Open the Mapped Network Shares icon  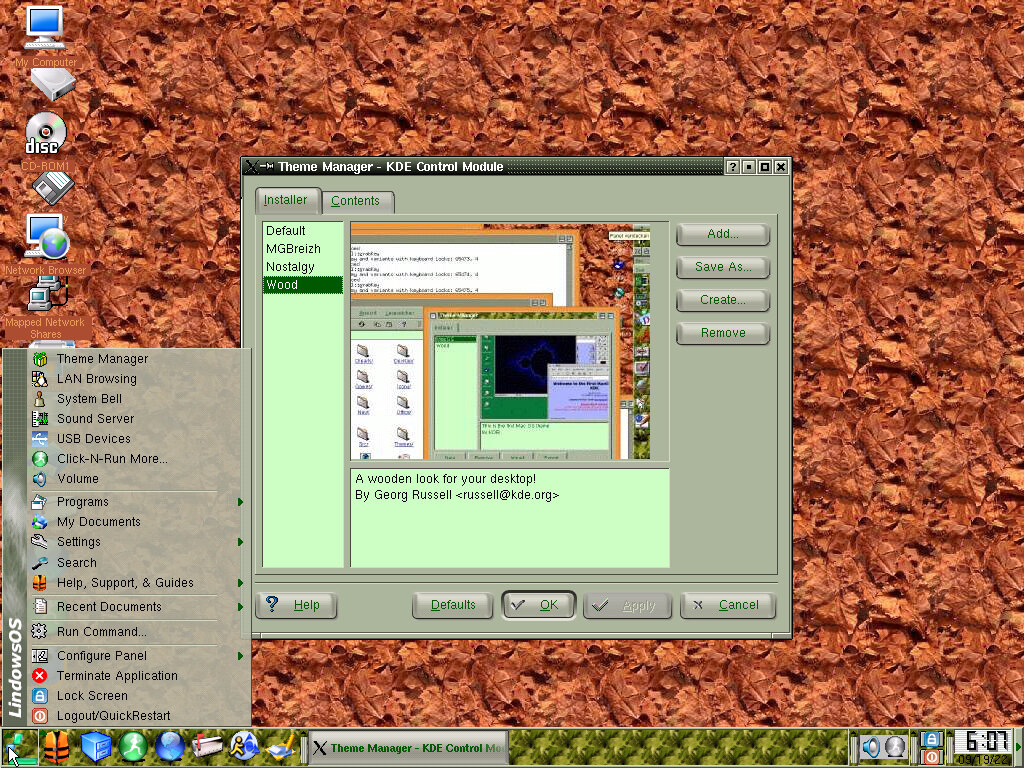(45, 296)
